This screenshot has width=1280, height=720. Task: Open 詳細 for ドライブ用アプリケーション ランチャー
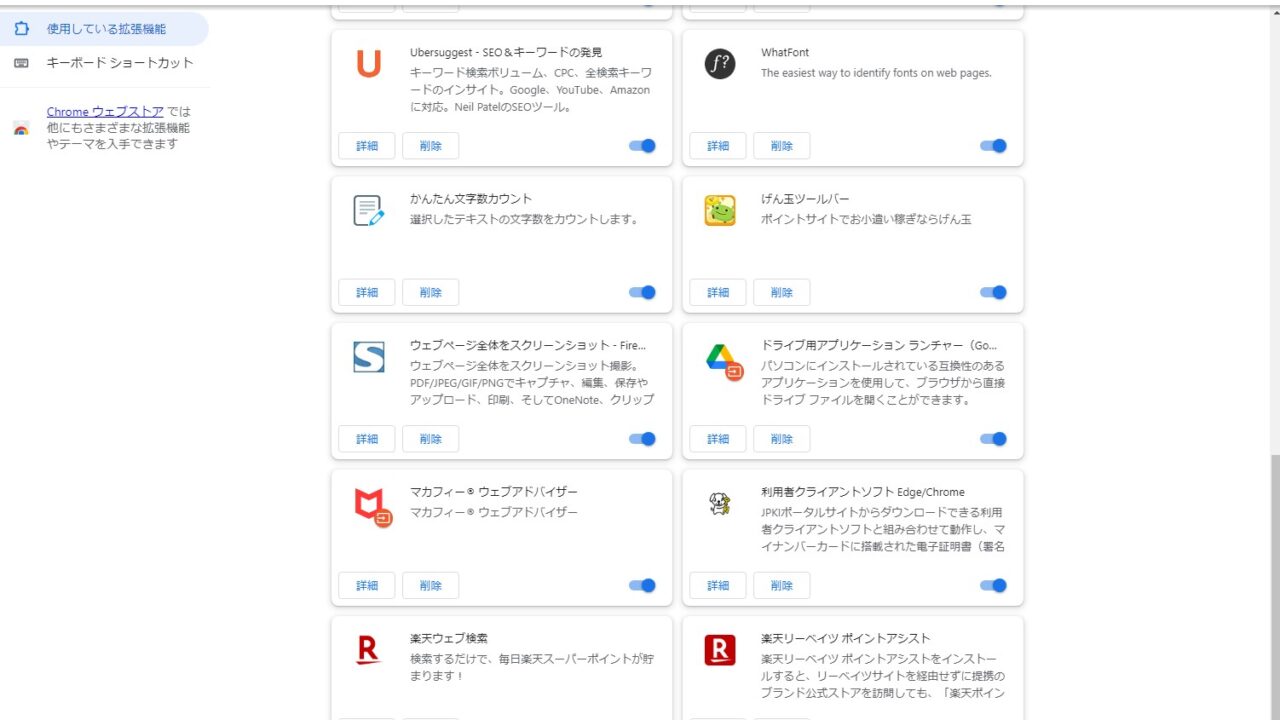tap(718, 439)
